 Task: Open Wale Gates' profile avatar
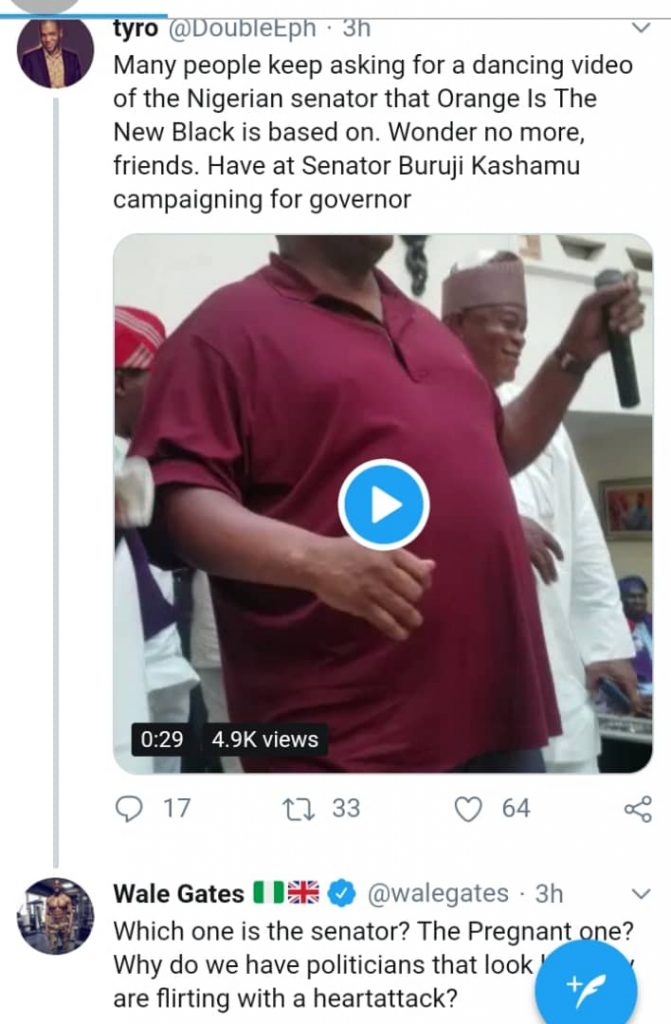pyautogui.click(x=56, y=915)
